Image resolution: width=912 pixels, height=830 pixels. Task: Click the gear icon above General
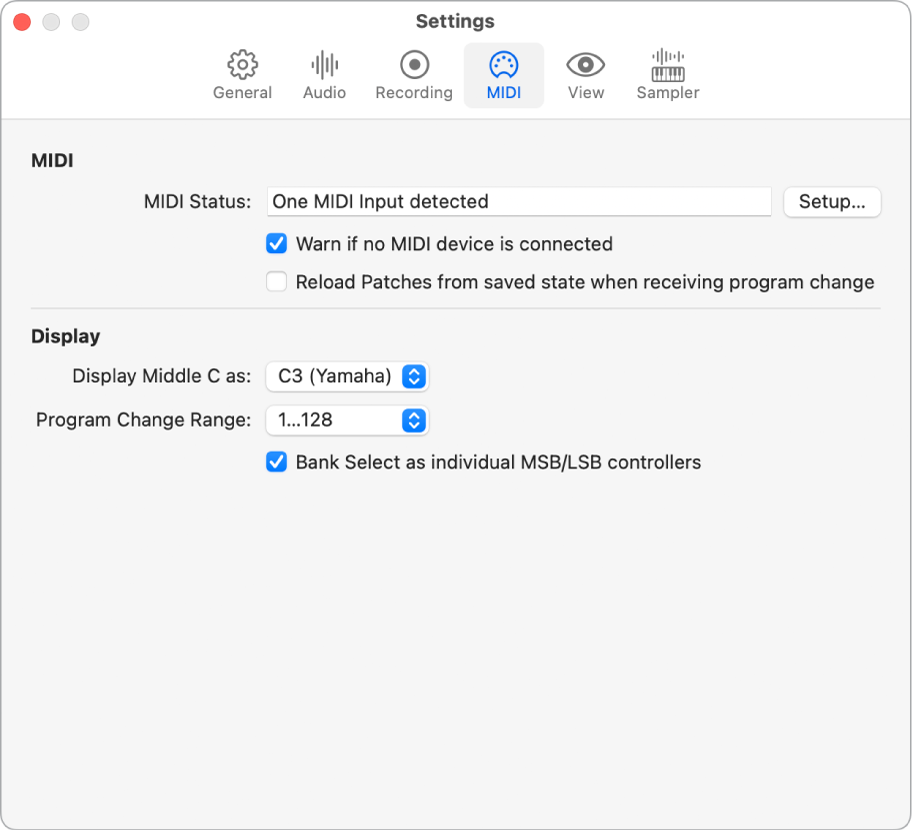[241, 64]
